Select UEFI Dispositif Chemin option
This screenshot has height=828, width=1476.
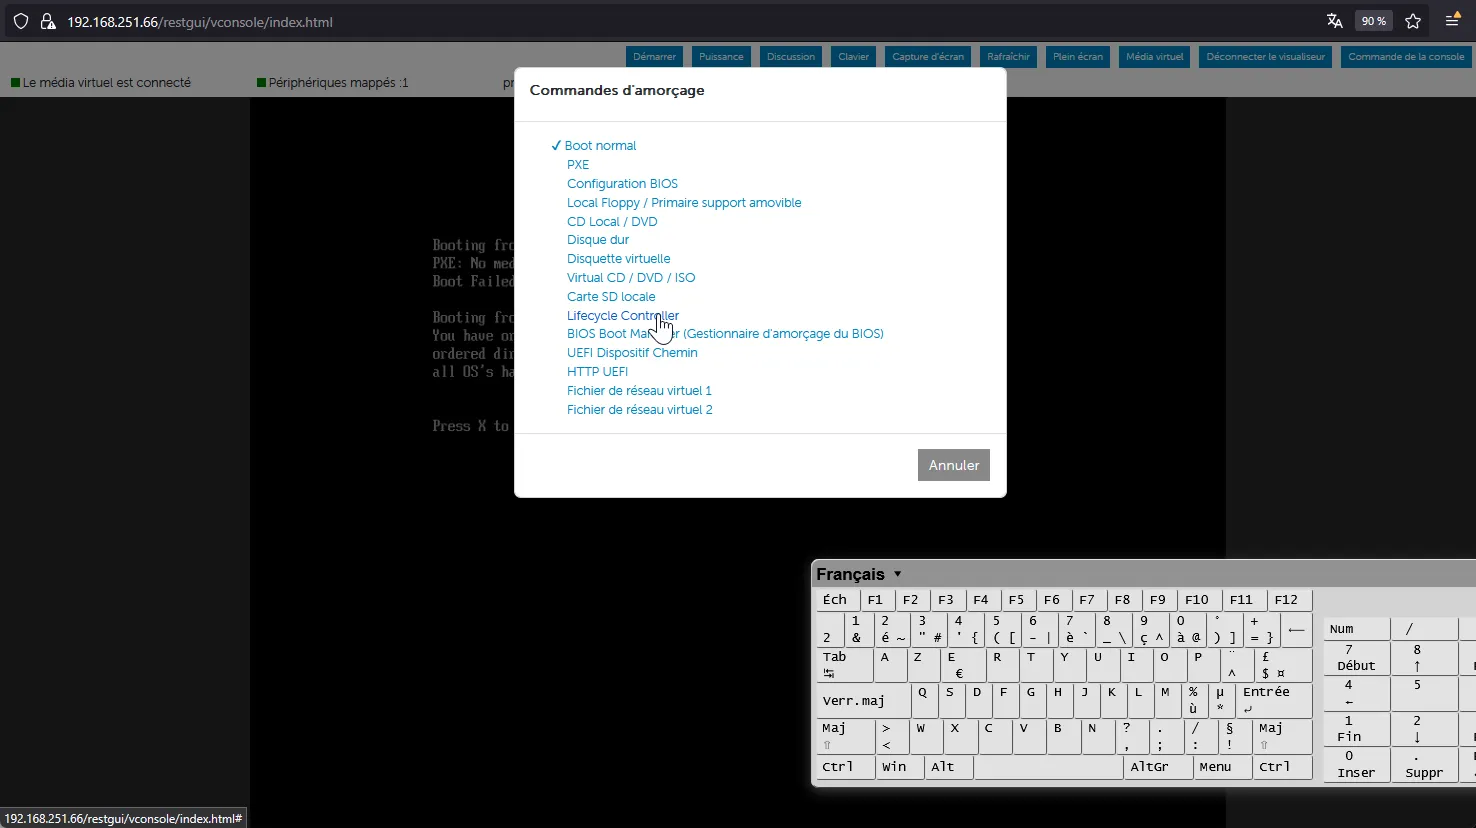pyautogui.click(x=632, y=353)
